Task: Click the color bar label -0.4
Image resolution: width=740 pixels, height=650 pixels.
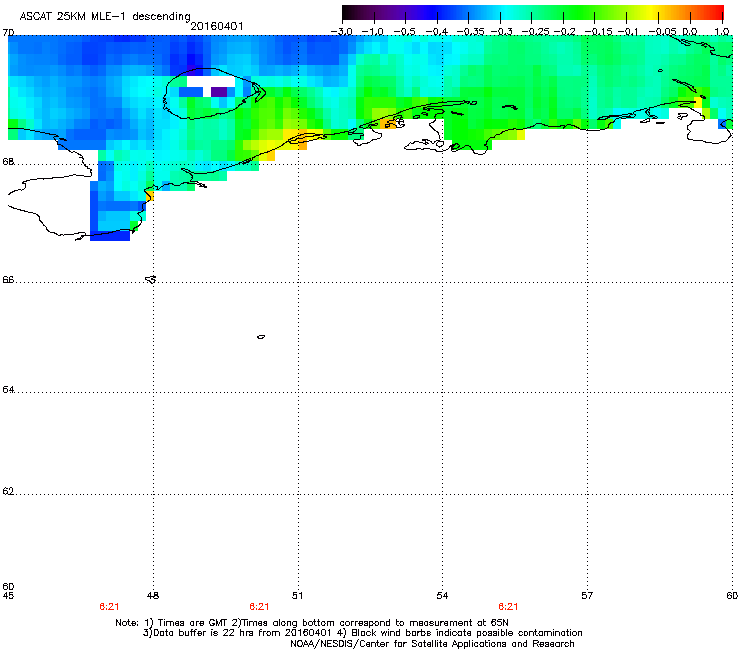Action: [x=436, y=32]
